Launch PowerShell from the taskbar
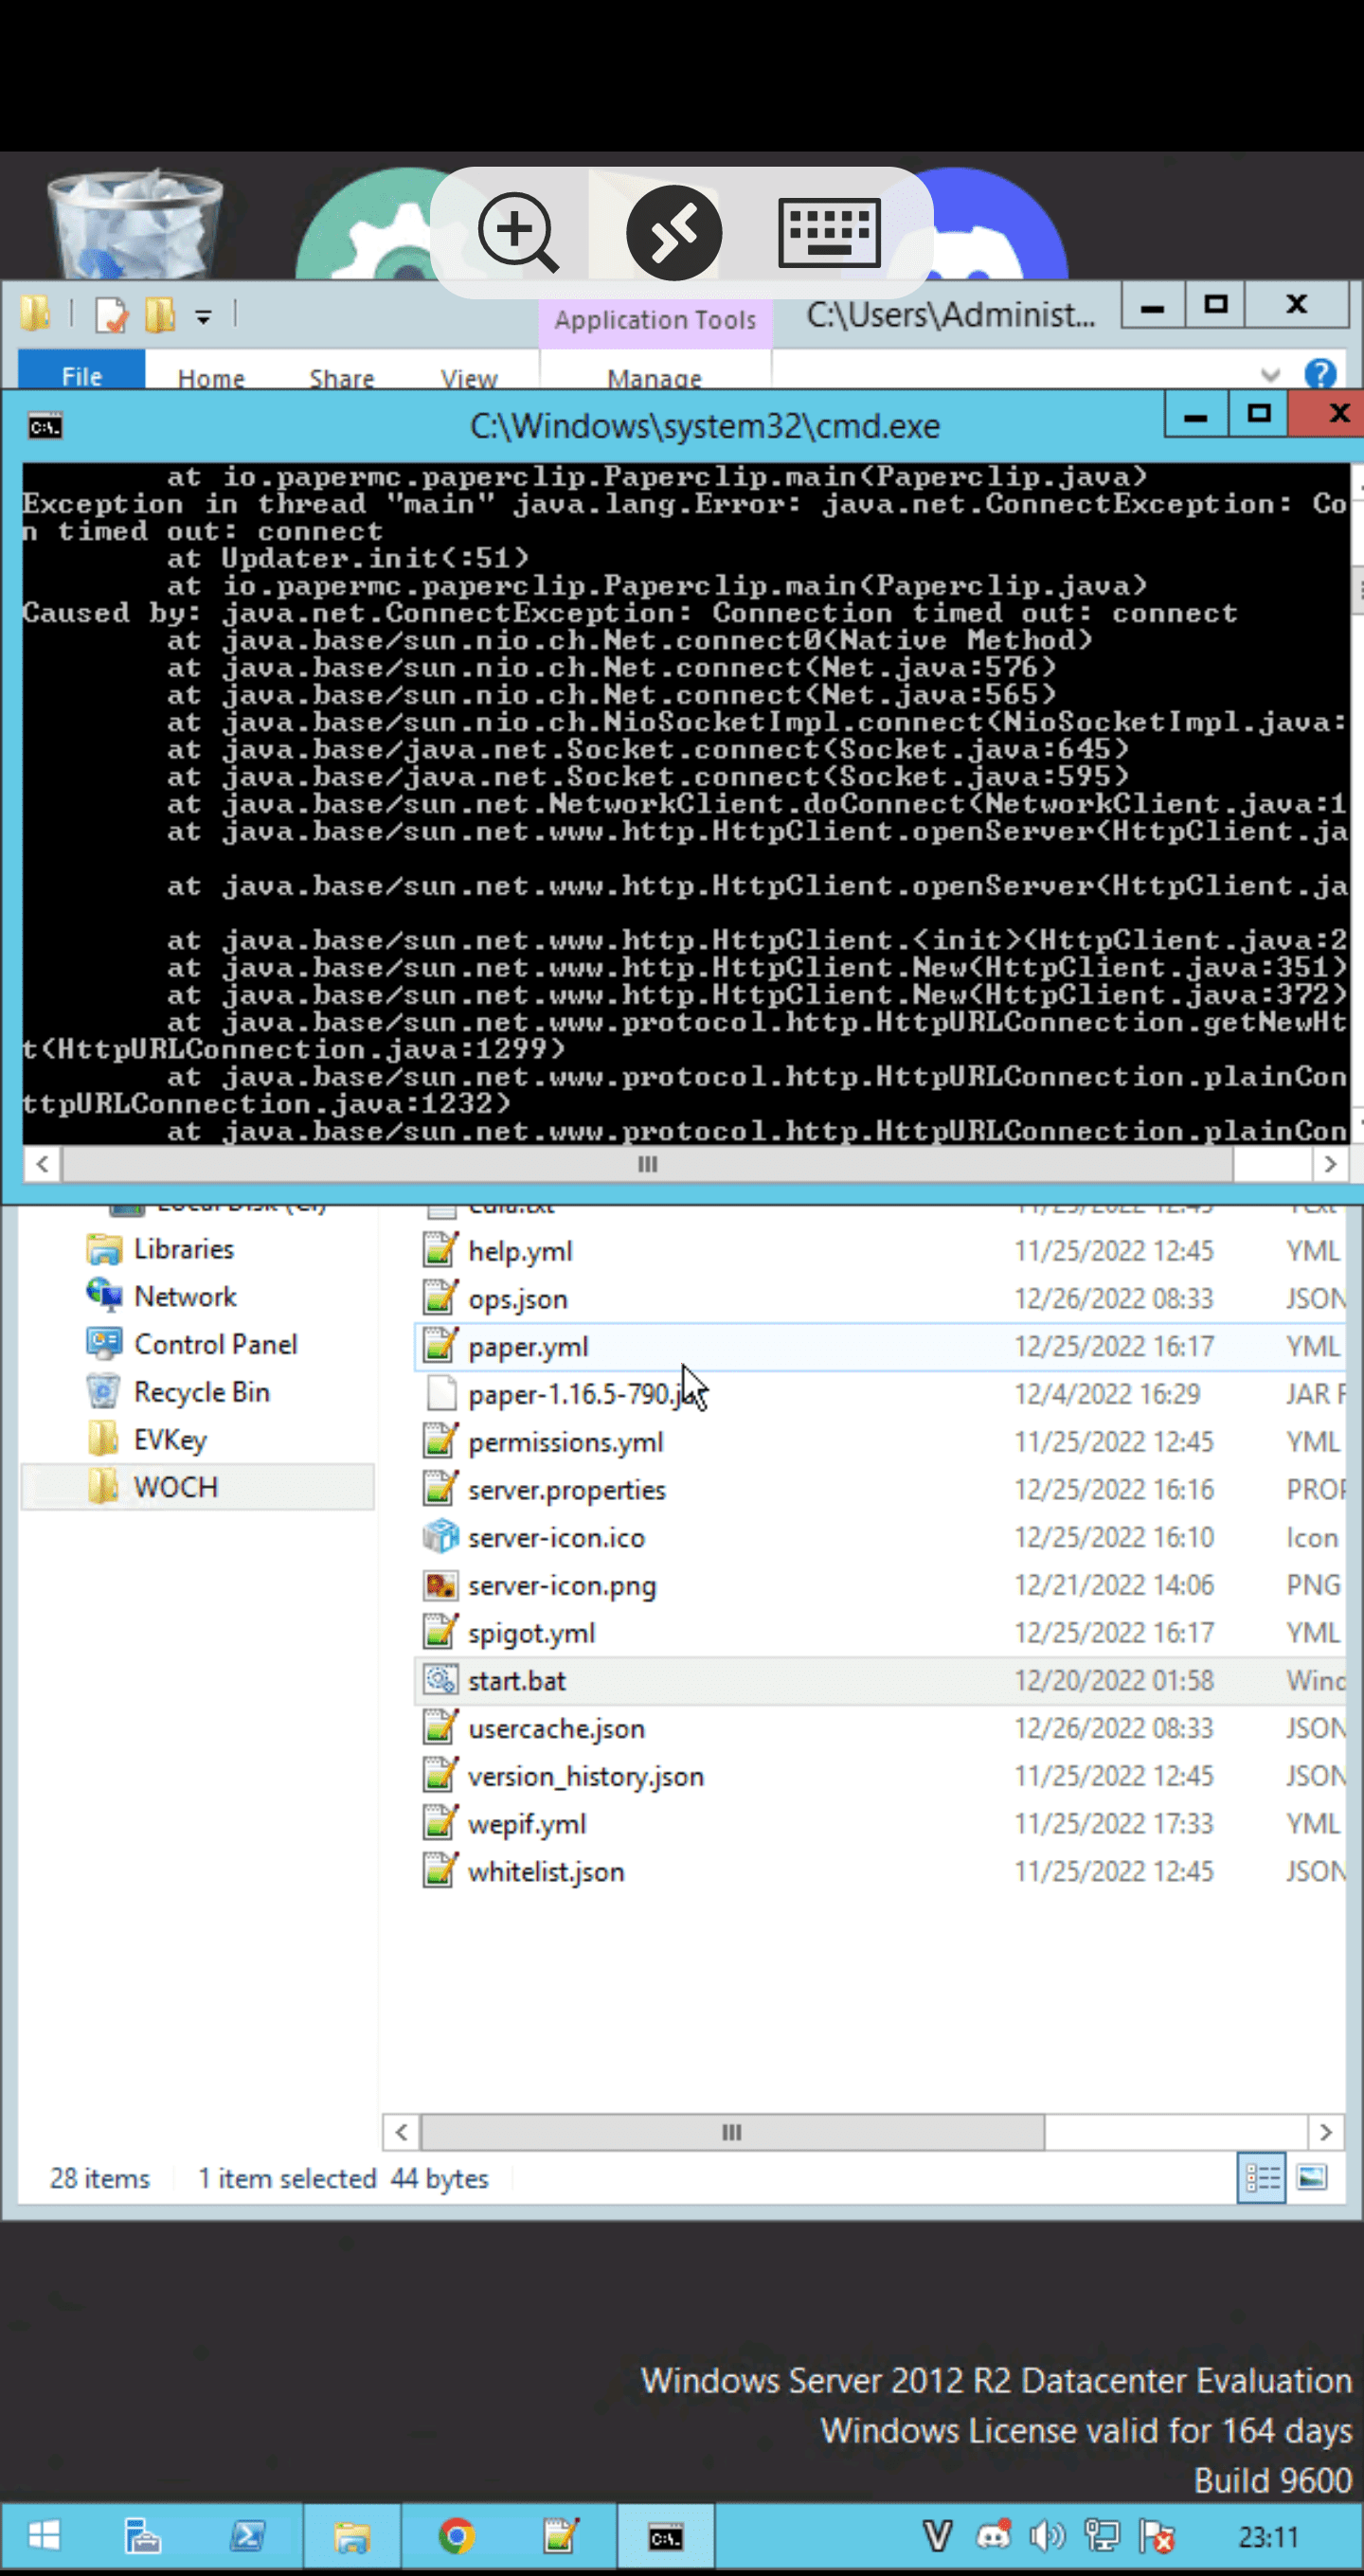 click(248, 2536)
